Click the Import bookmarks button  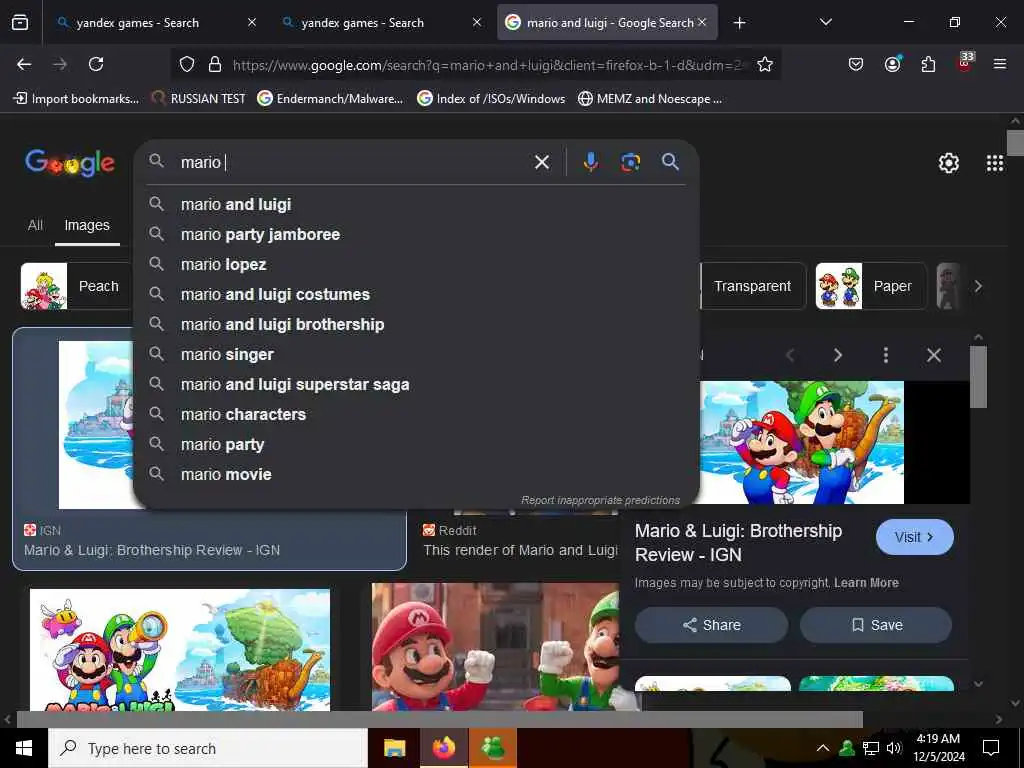click(x=76, y=99)
